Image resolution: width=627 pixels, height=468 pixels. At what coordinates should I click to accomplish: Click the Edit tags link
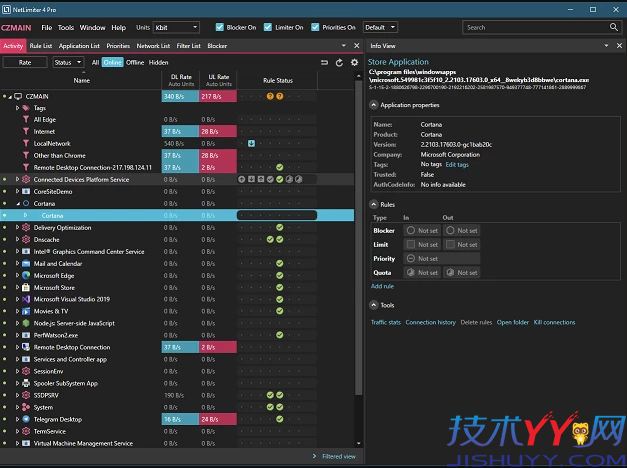(457, 164)
